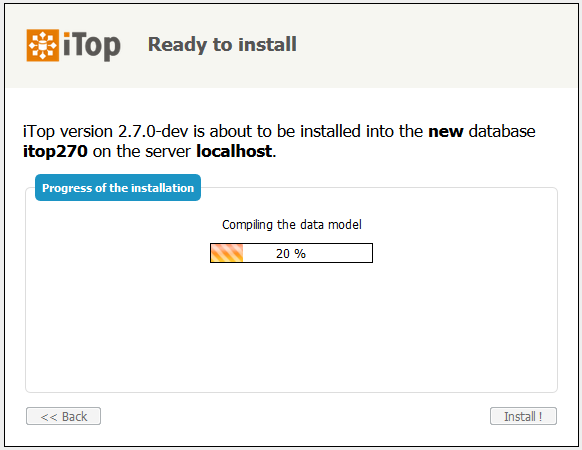Click the light gray header banner background
The width and height of the screenshot is (582, 450).
click(x=427, y=45)
